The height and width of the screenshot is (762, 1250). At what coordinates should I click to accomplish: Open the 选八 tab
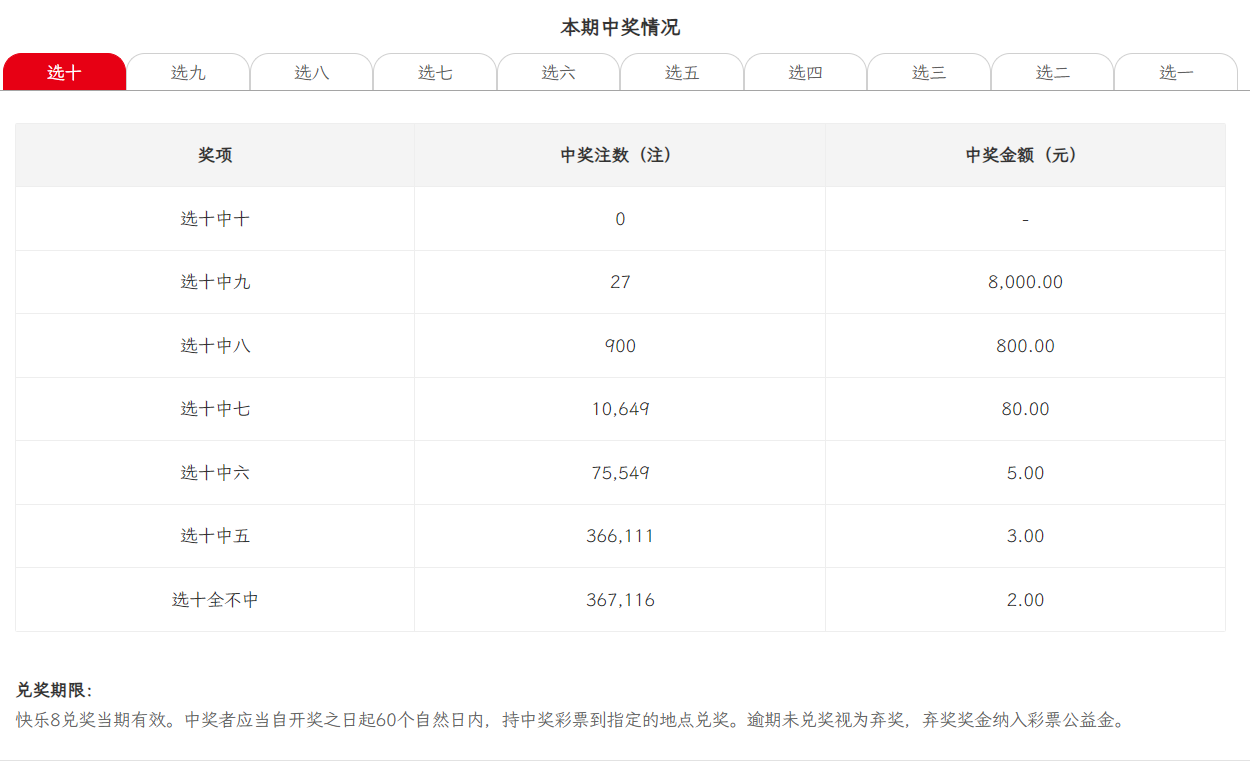tap(311, 72)
